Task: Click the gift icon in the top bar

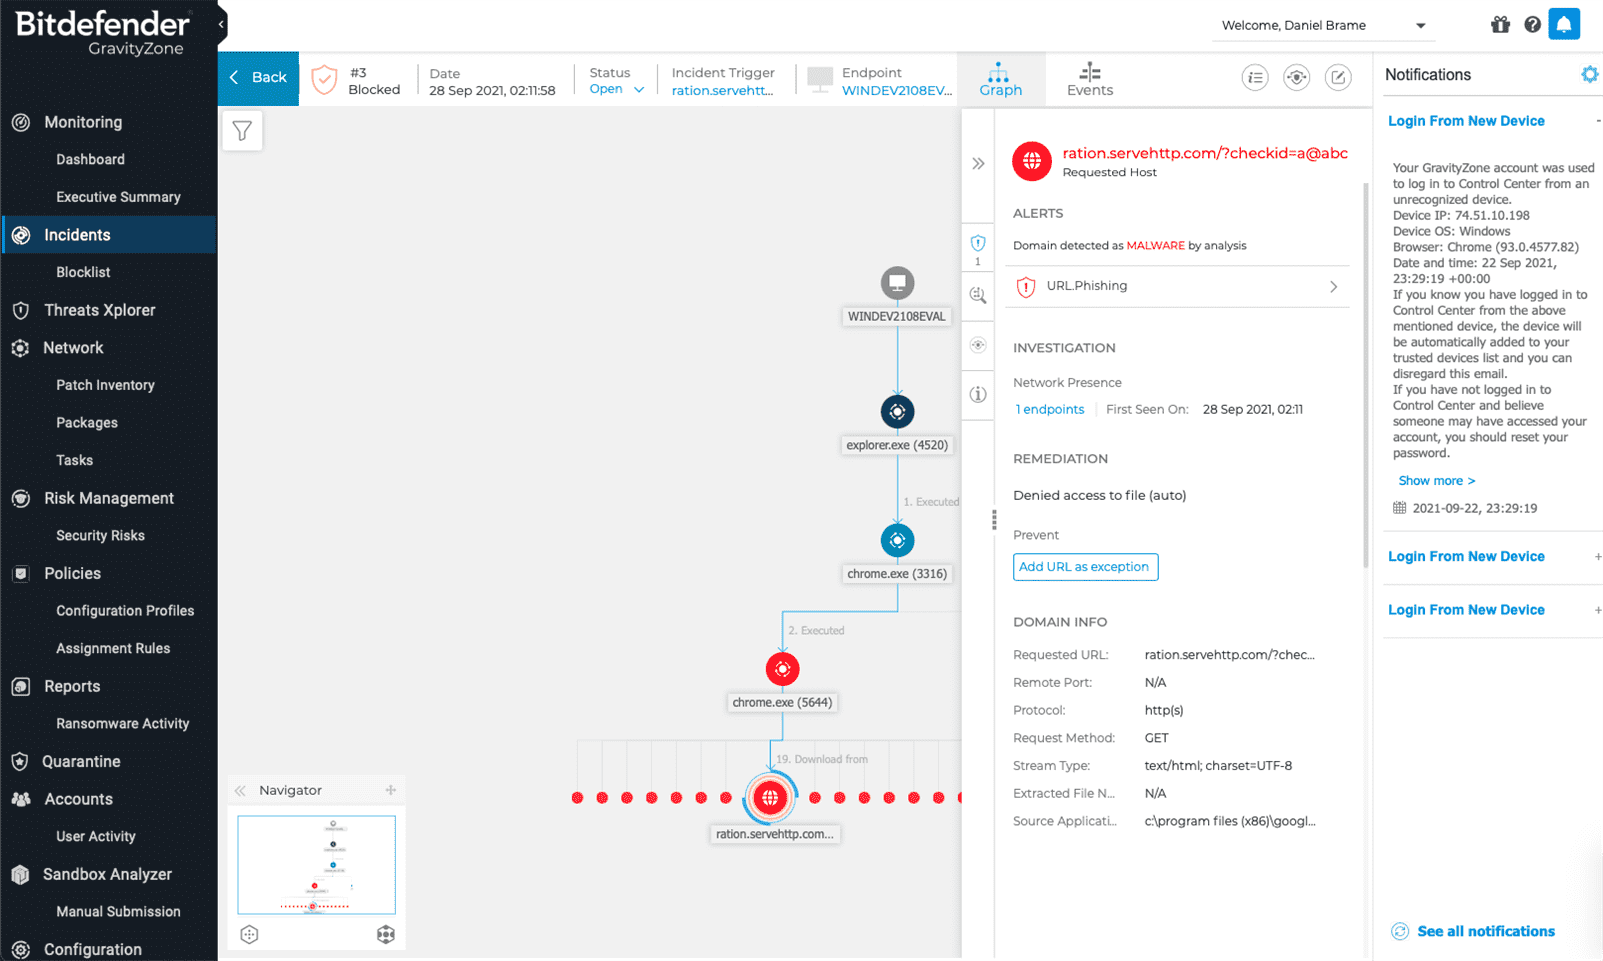Action: (x=1500, y=25)
